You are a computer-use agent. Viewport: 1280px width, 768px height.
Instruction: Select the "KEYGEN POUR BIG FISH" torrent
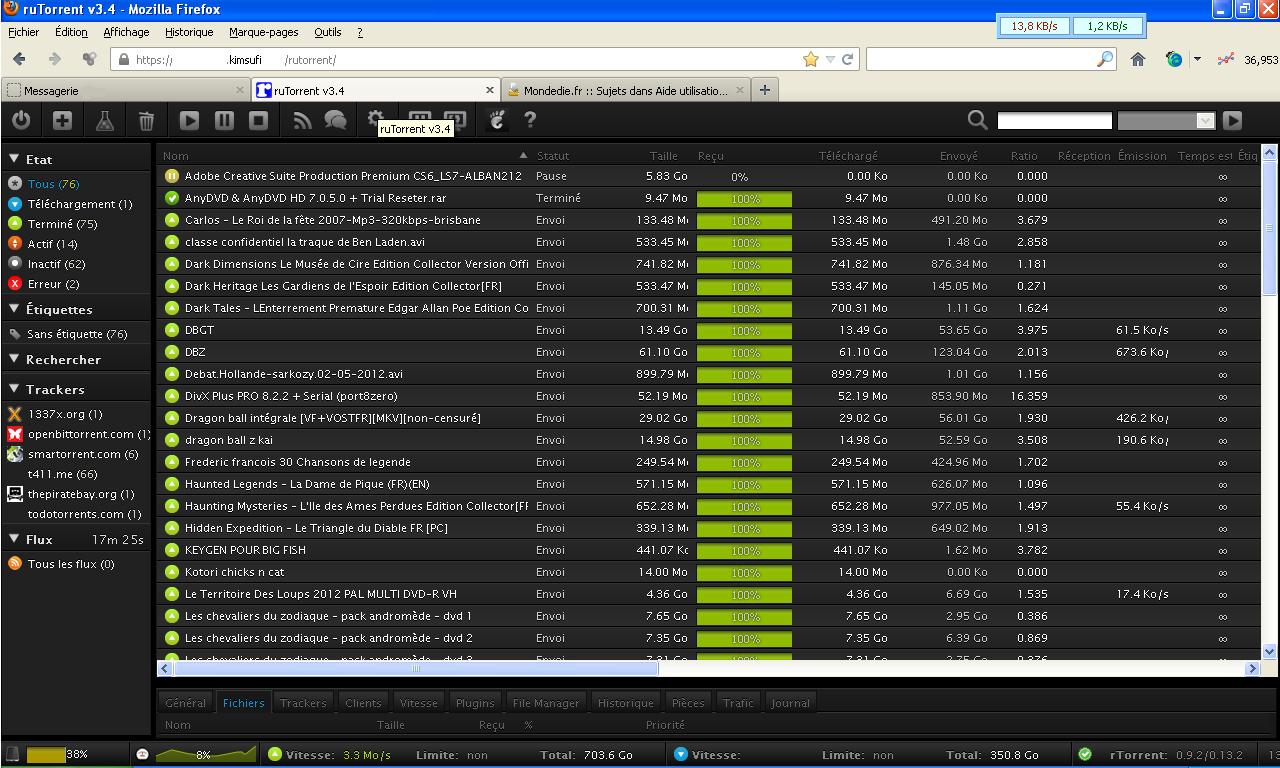pyautogui.click(x=708, y=550)
